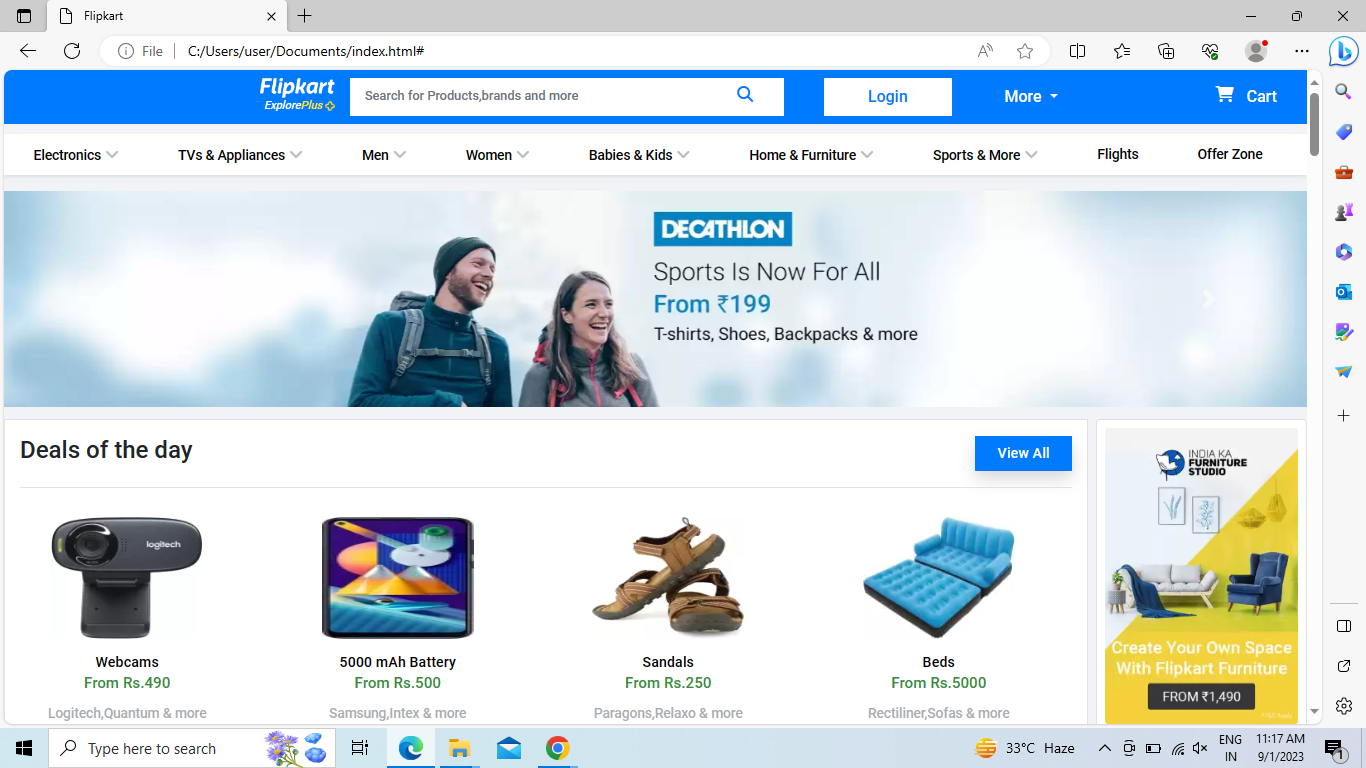Open the Bing chat sidebar icon
1366x768 pixels.
[1344, 51]
